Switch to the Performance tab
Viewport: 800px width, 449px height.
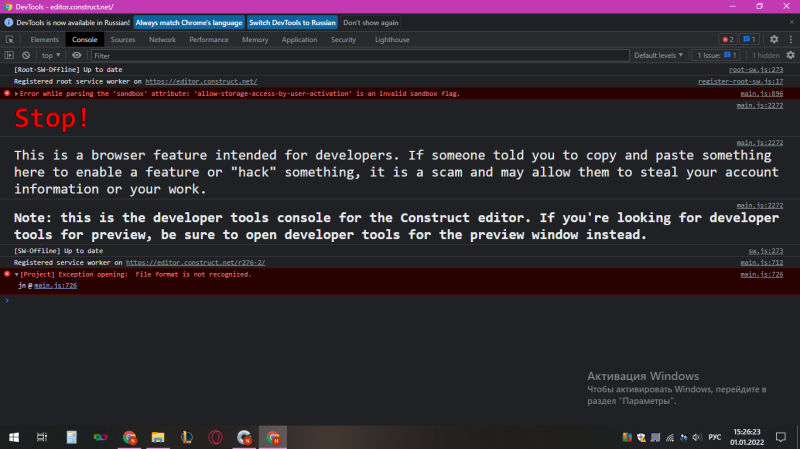tap(209, 39)
